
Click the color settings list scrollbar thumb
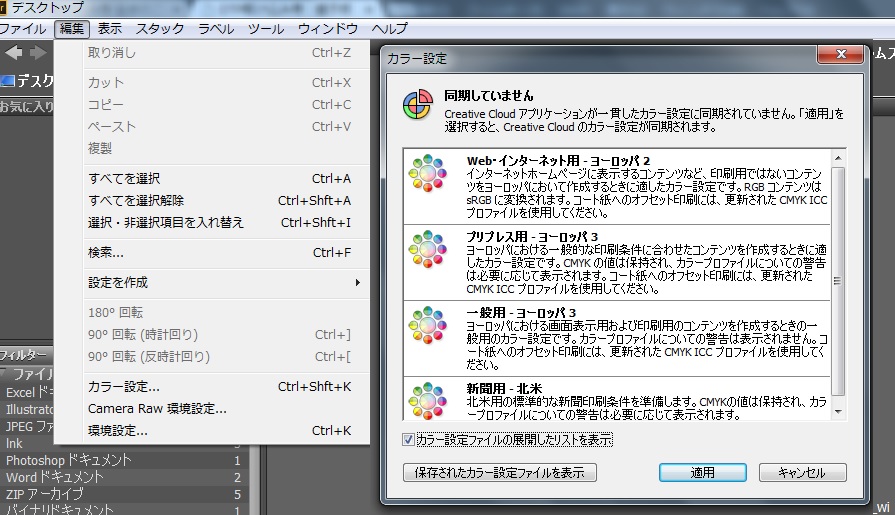click(837, 281)
